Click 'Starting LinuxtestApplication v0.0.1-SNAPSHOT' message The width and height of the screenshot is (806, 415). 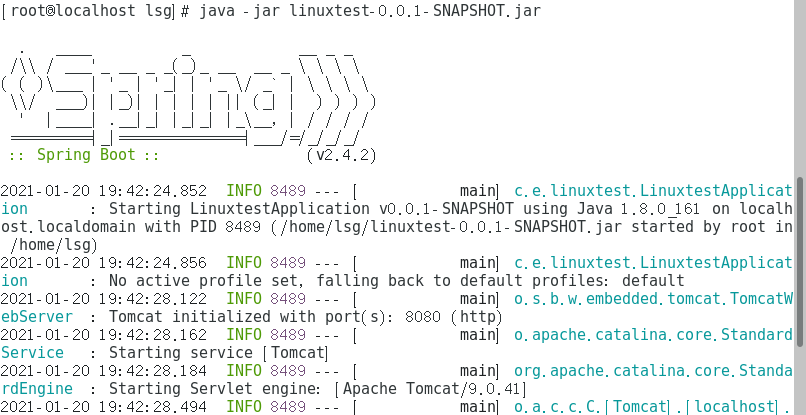pos(311,209)
